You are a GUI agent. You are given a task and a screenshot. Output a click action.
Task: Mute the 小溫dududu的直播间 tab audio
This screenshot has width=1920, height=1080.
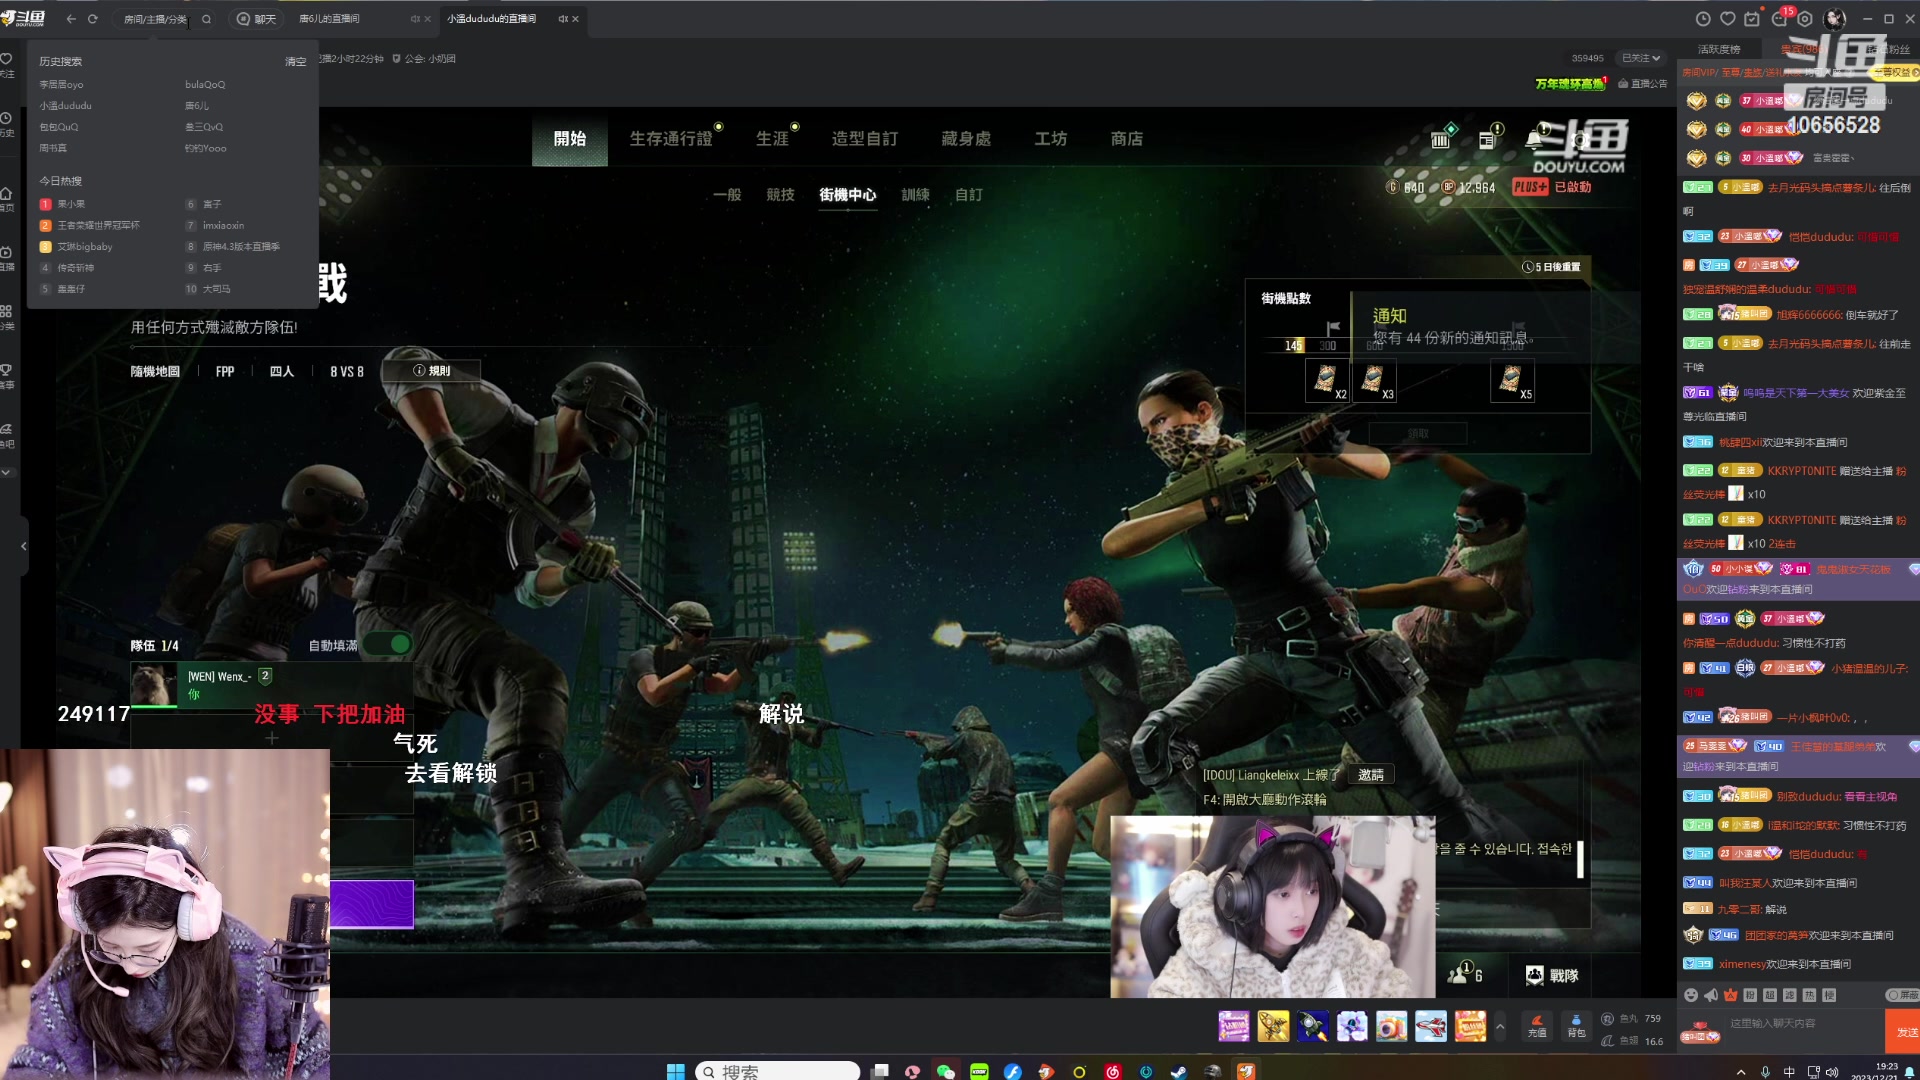562,19
